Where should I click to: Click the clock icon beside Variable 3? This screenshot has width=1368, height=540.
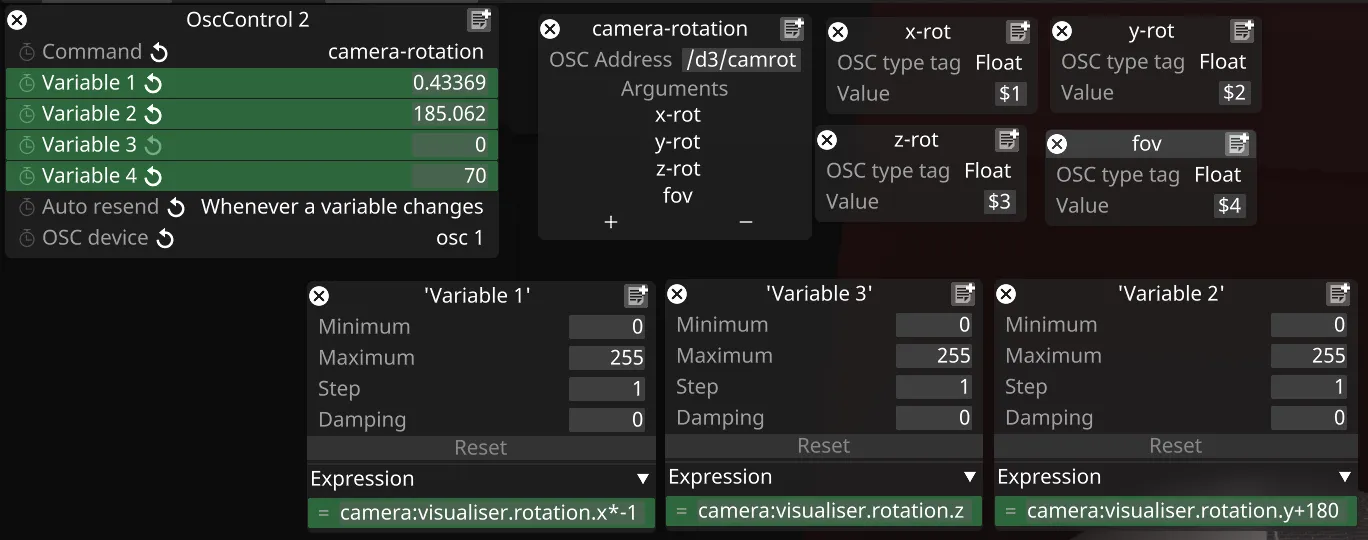(x=27, y=145)
